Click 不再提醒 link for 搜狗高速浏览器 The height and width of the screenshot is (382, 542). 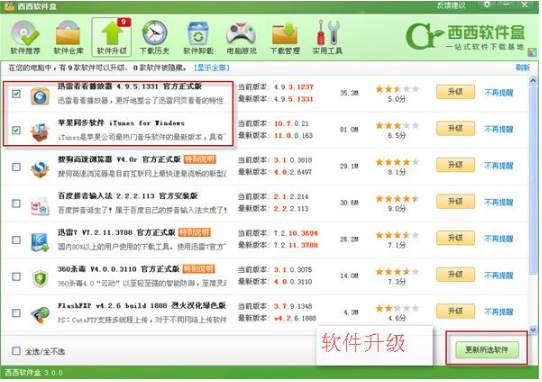pyautogui.click(x=498, y=166)
